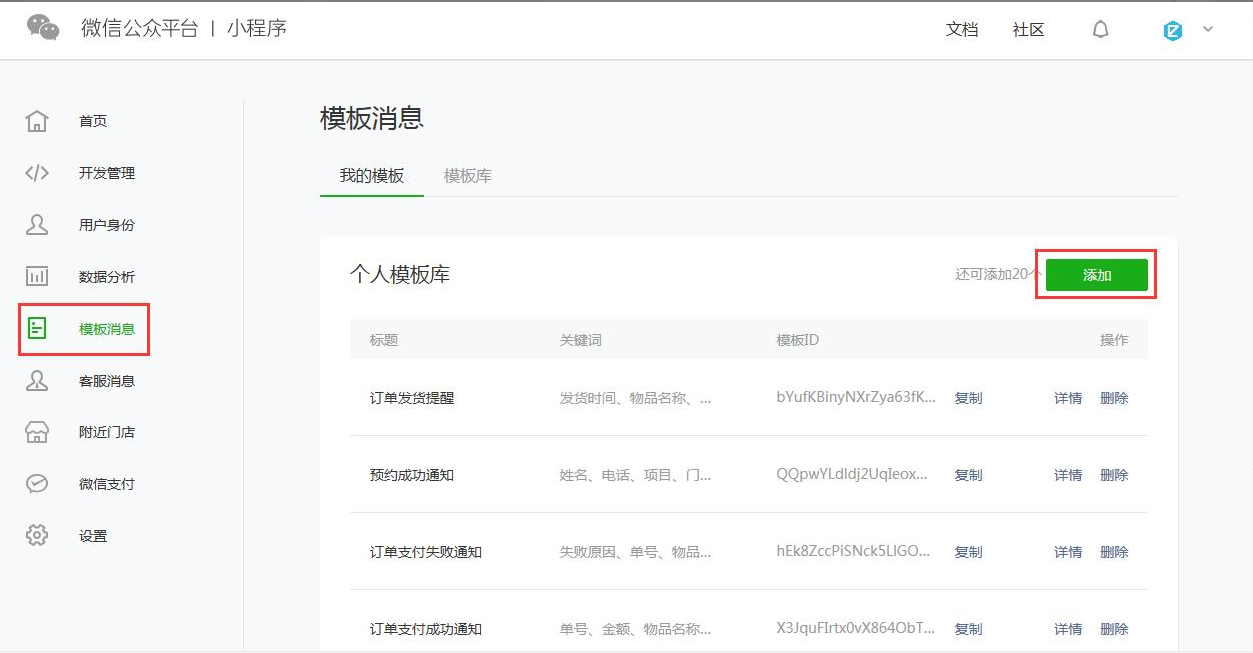Screen dimensions: 1253x653
Task: Click the green 添加 button
Action: pyautogui.click(x=1096, y=275)
